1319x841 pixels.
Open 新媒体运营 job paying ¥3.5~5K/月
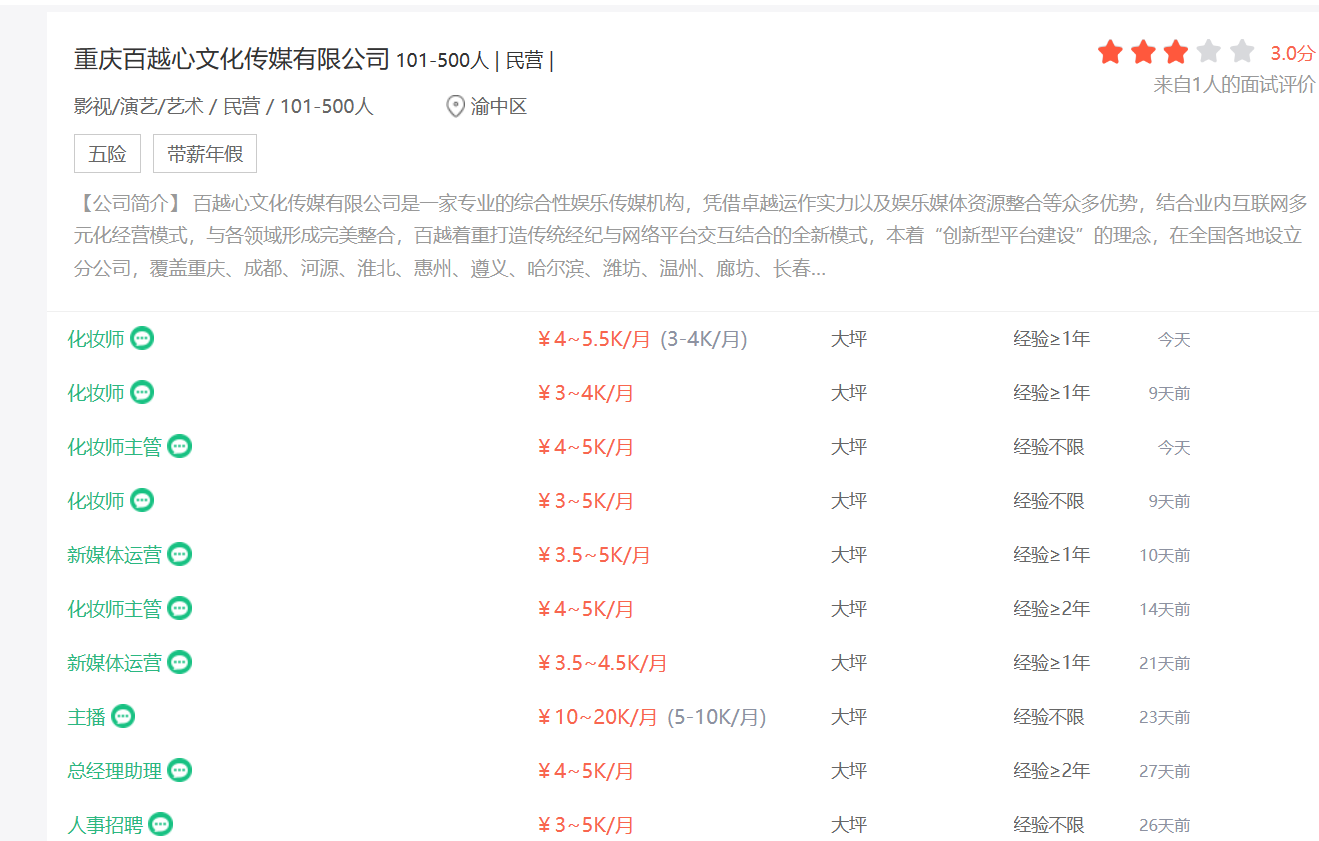[x=114, y=555]
